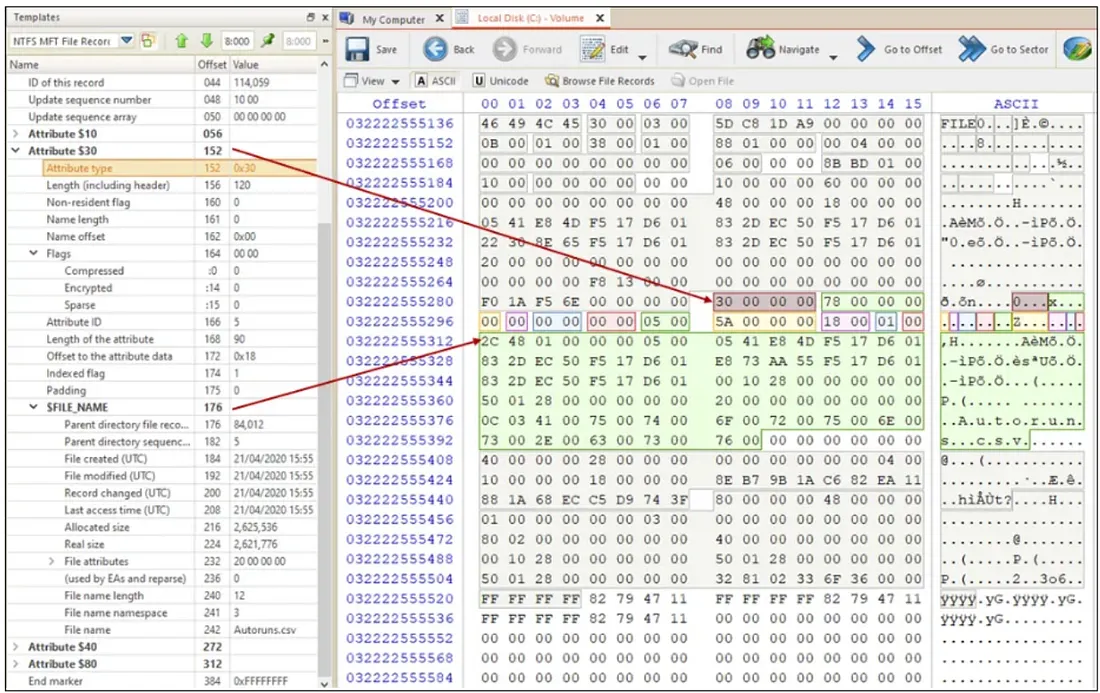Click the green pin icon in Templates
1100x693 pixels.
click(x=268, y=41)
